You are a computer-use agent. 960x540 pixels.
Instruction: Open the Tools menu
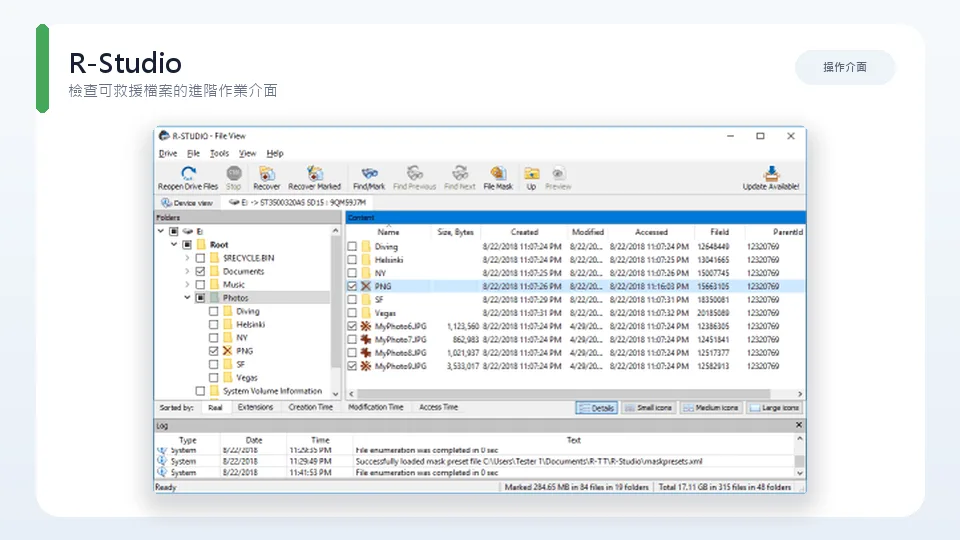[219, 153]
